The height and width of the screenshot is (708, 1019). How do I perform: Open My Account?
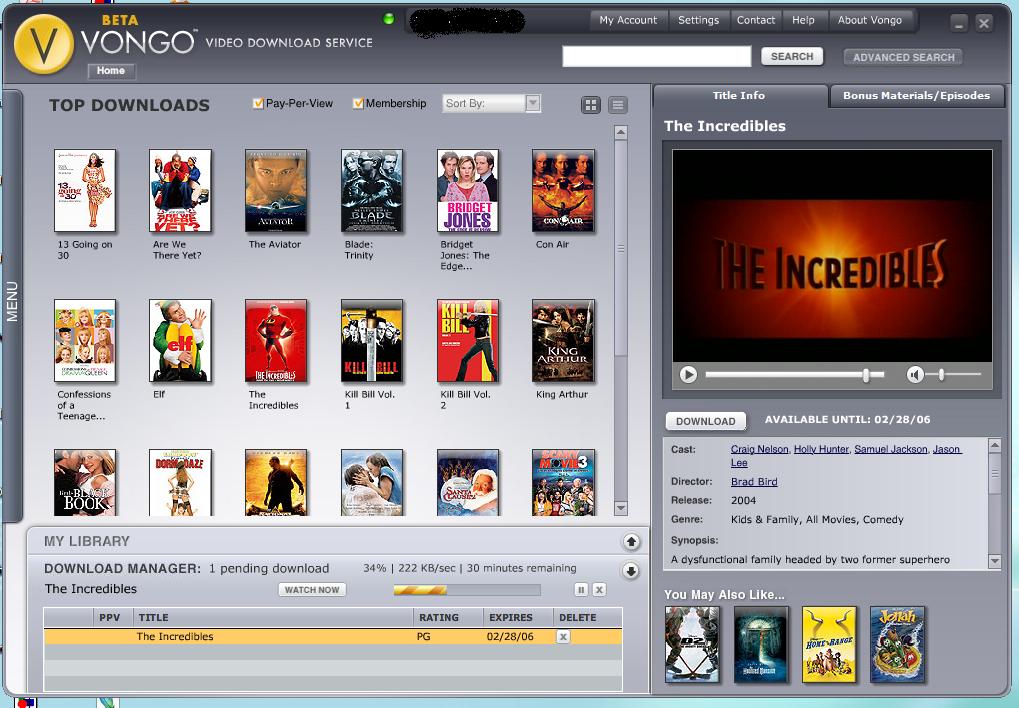(x=628, y=20)
